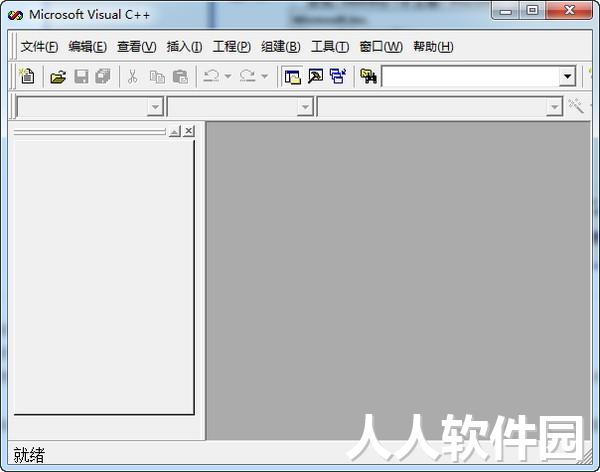This screenshot has height=472, width=600.
Task: Click the Paste clipboard icon
Action: tap(180, 77)
